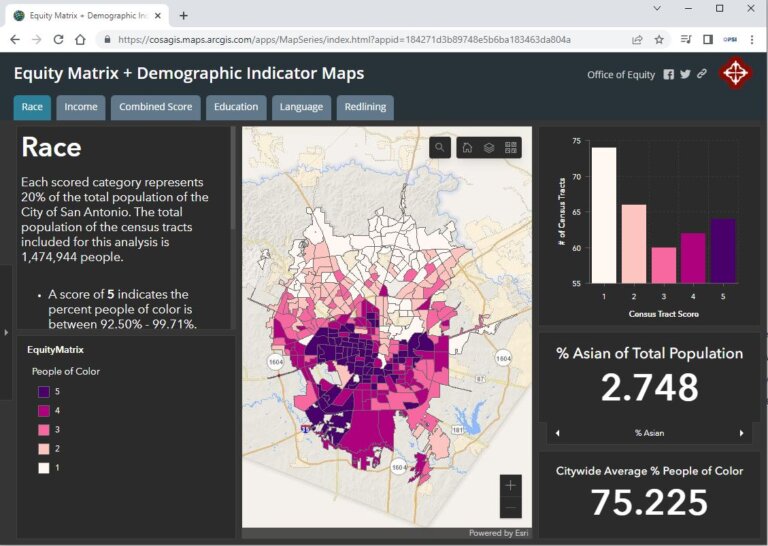Image resolution: width=768 pixels, height=546 pixels.
Task: Open the map layers list
Action: click(489, 148)
